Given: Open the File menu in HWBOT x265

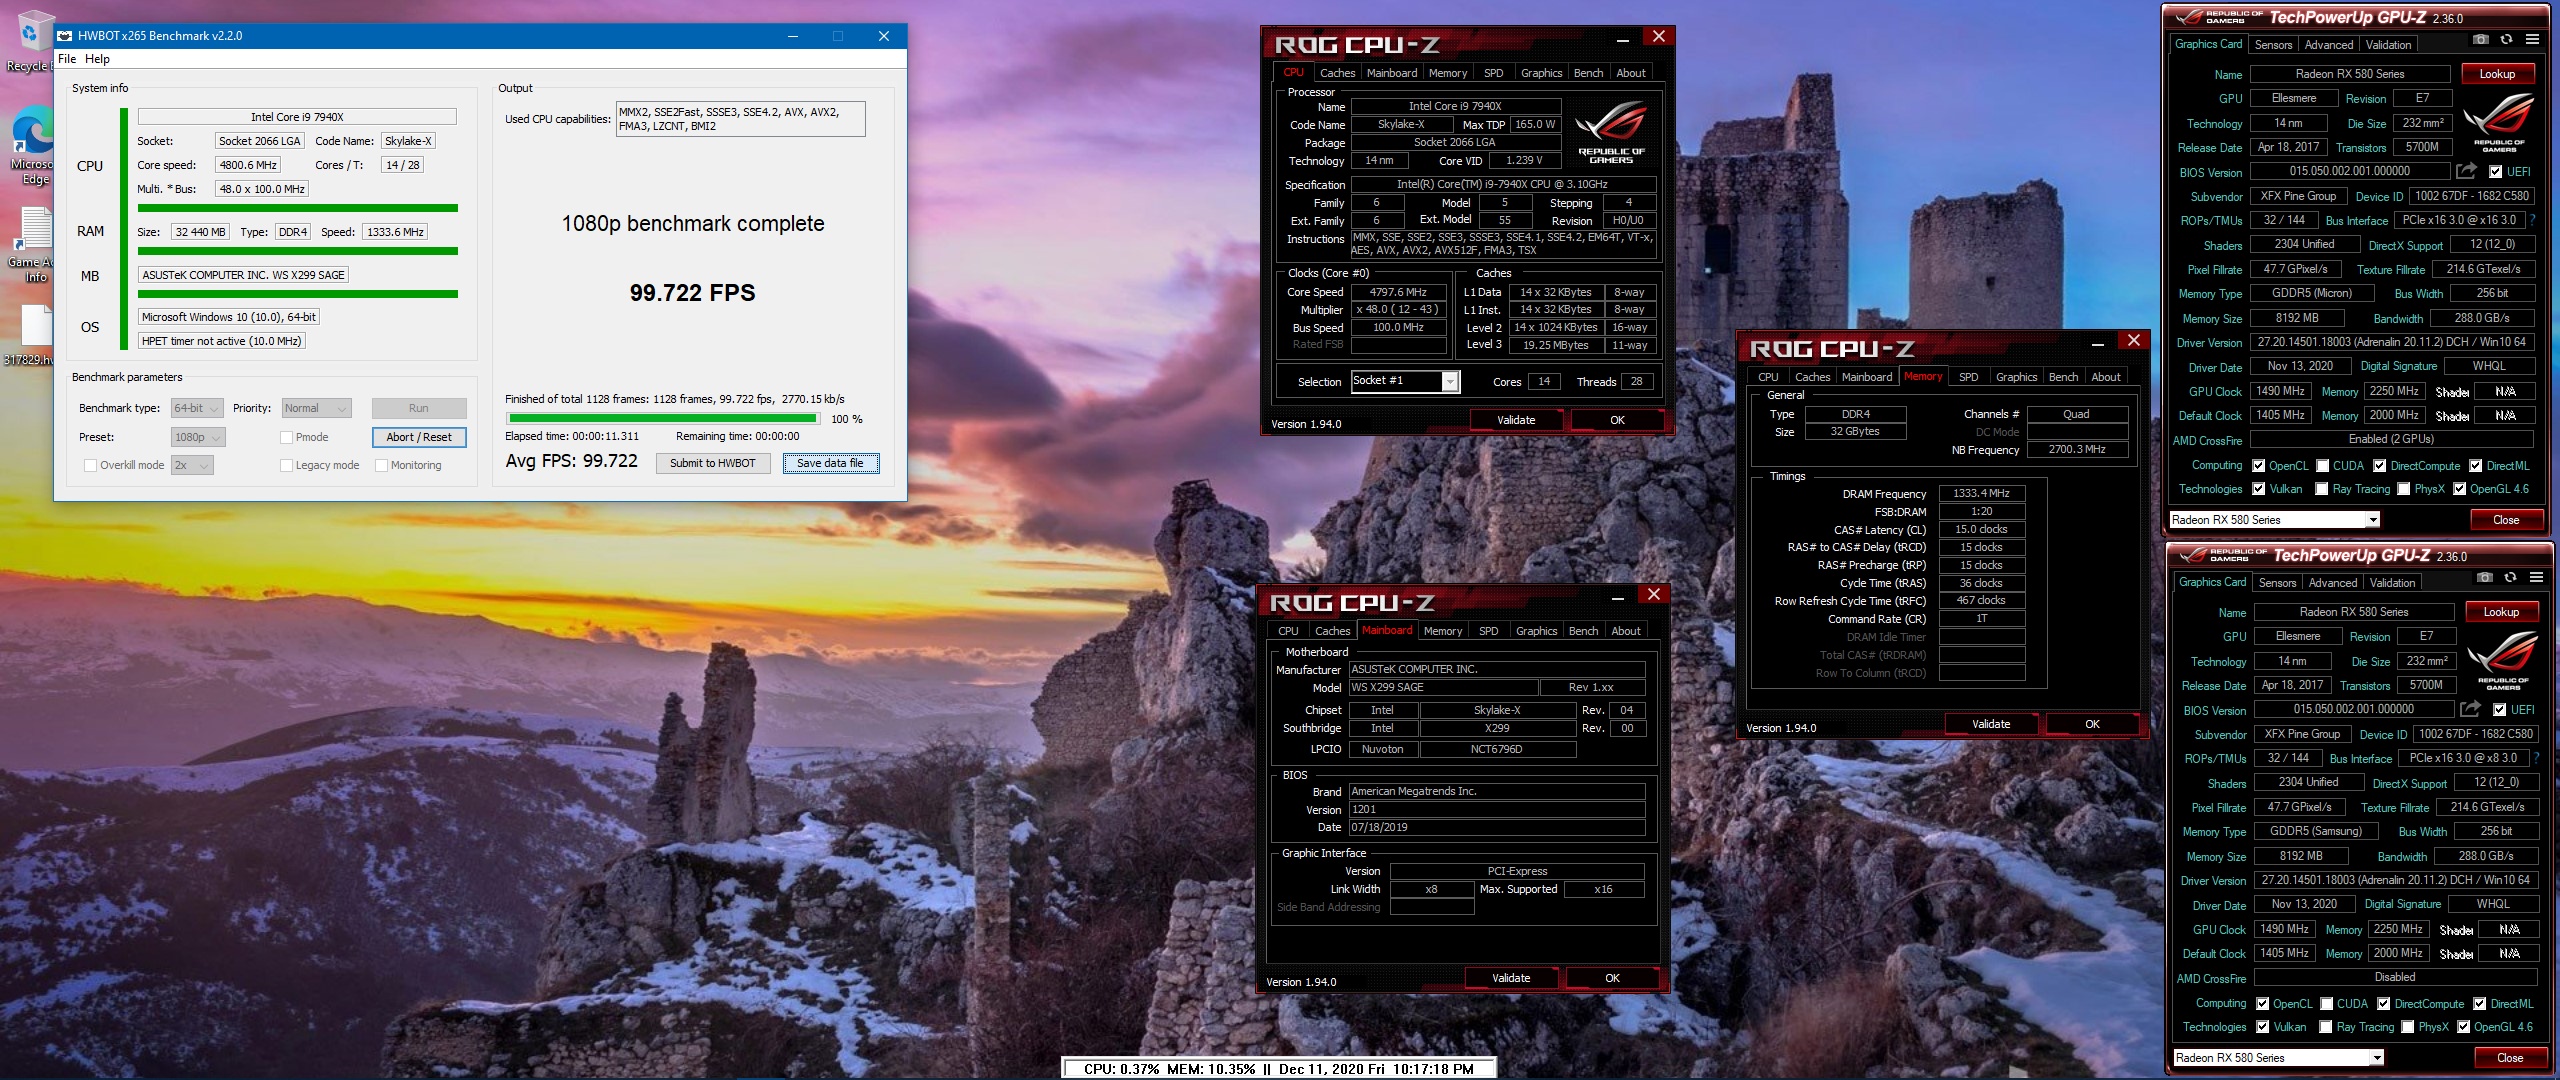Looking at the screenshot, I should (x=67, y=59).
